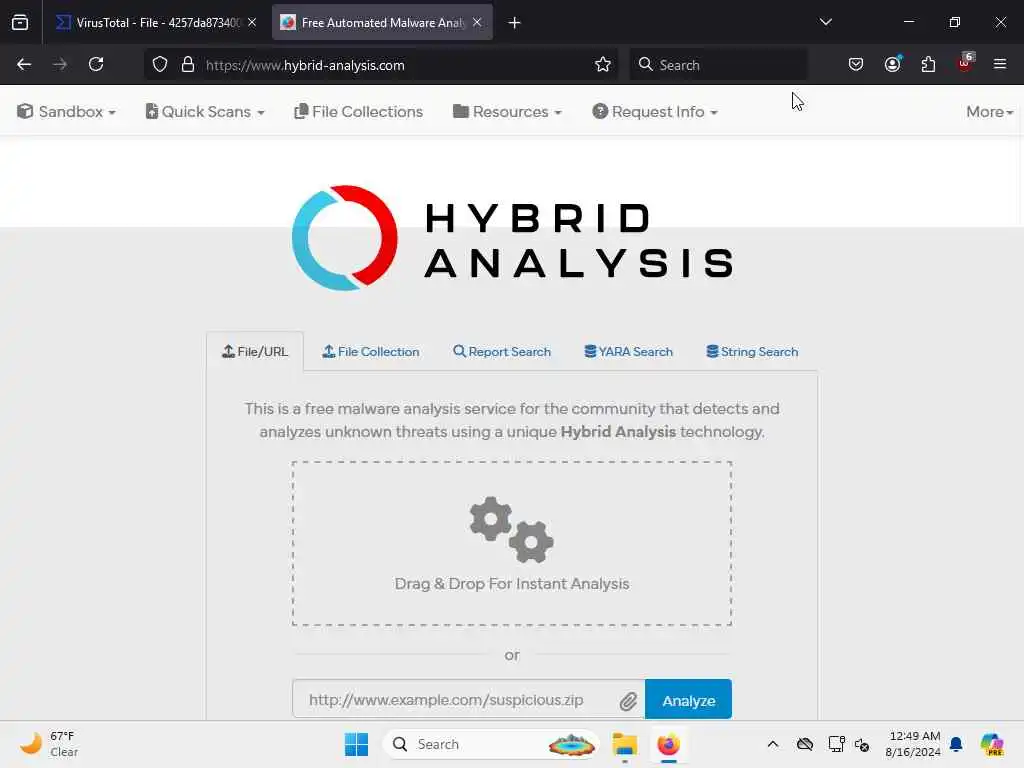The width and height of the screenshot is (1024, 768).
Task: Switch to the VirusTotal tab
Action: 157,22
